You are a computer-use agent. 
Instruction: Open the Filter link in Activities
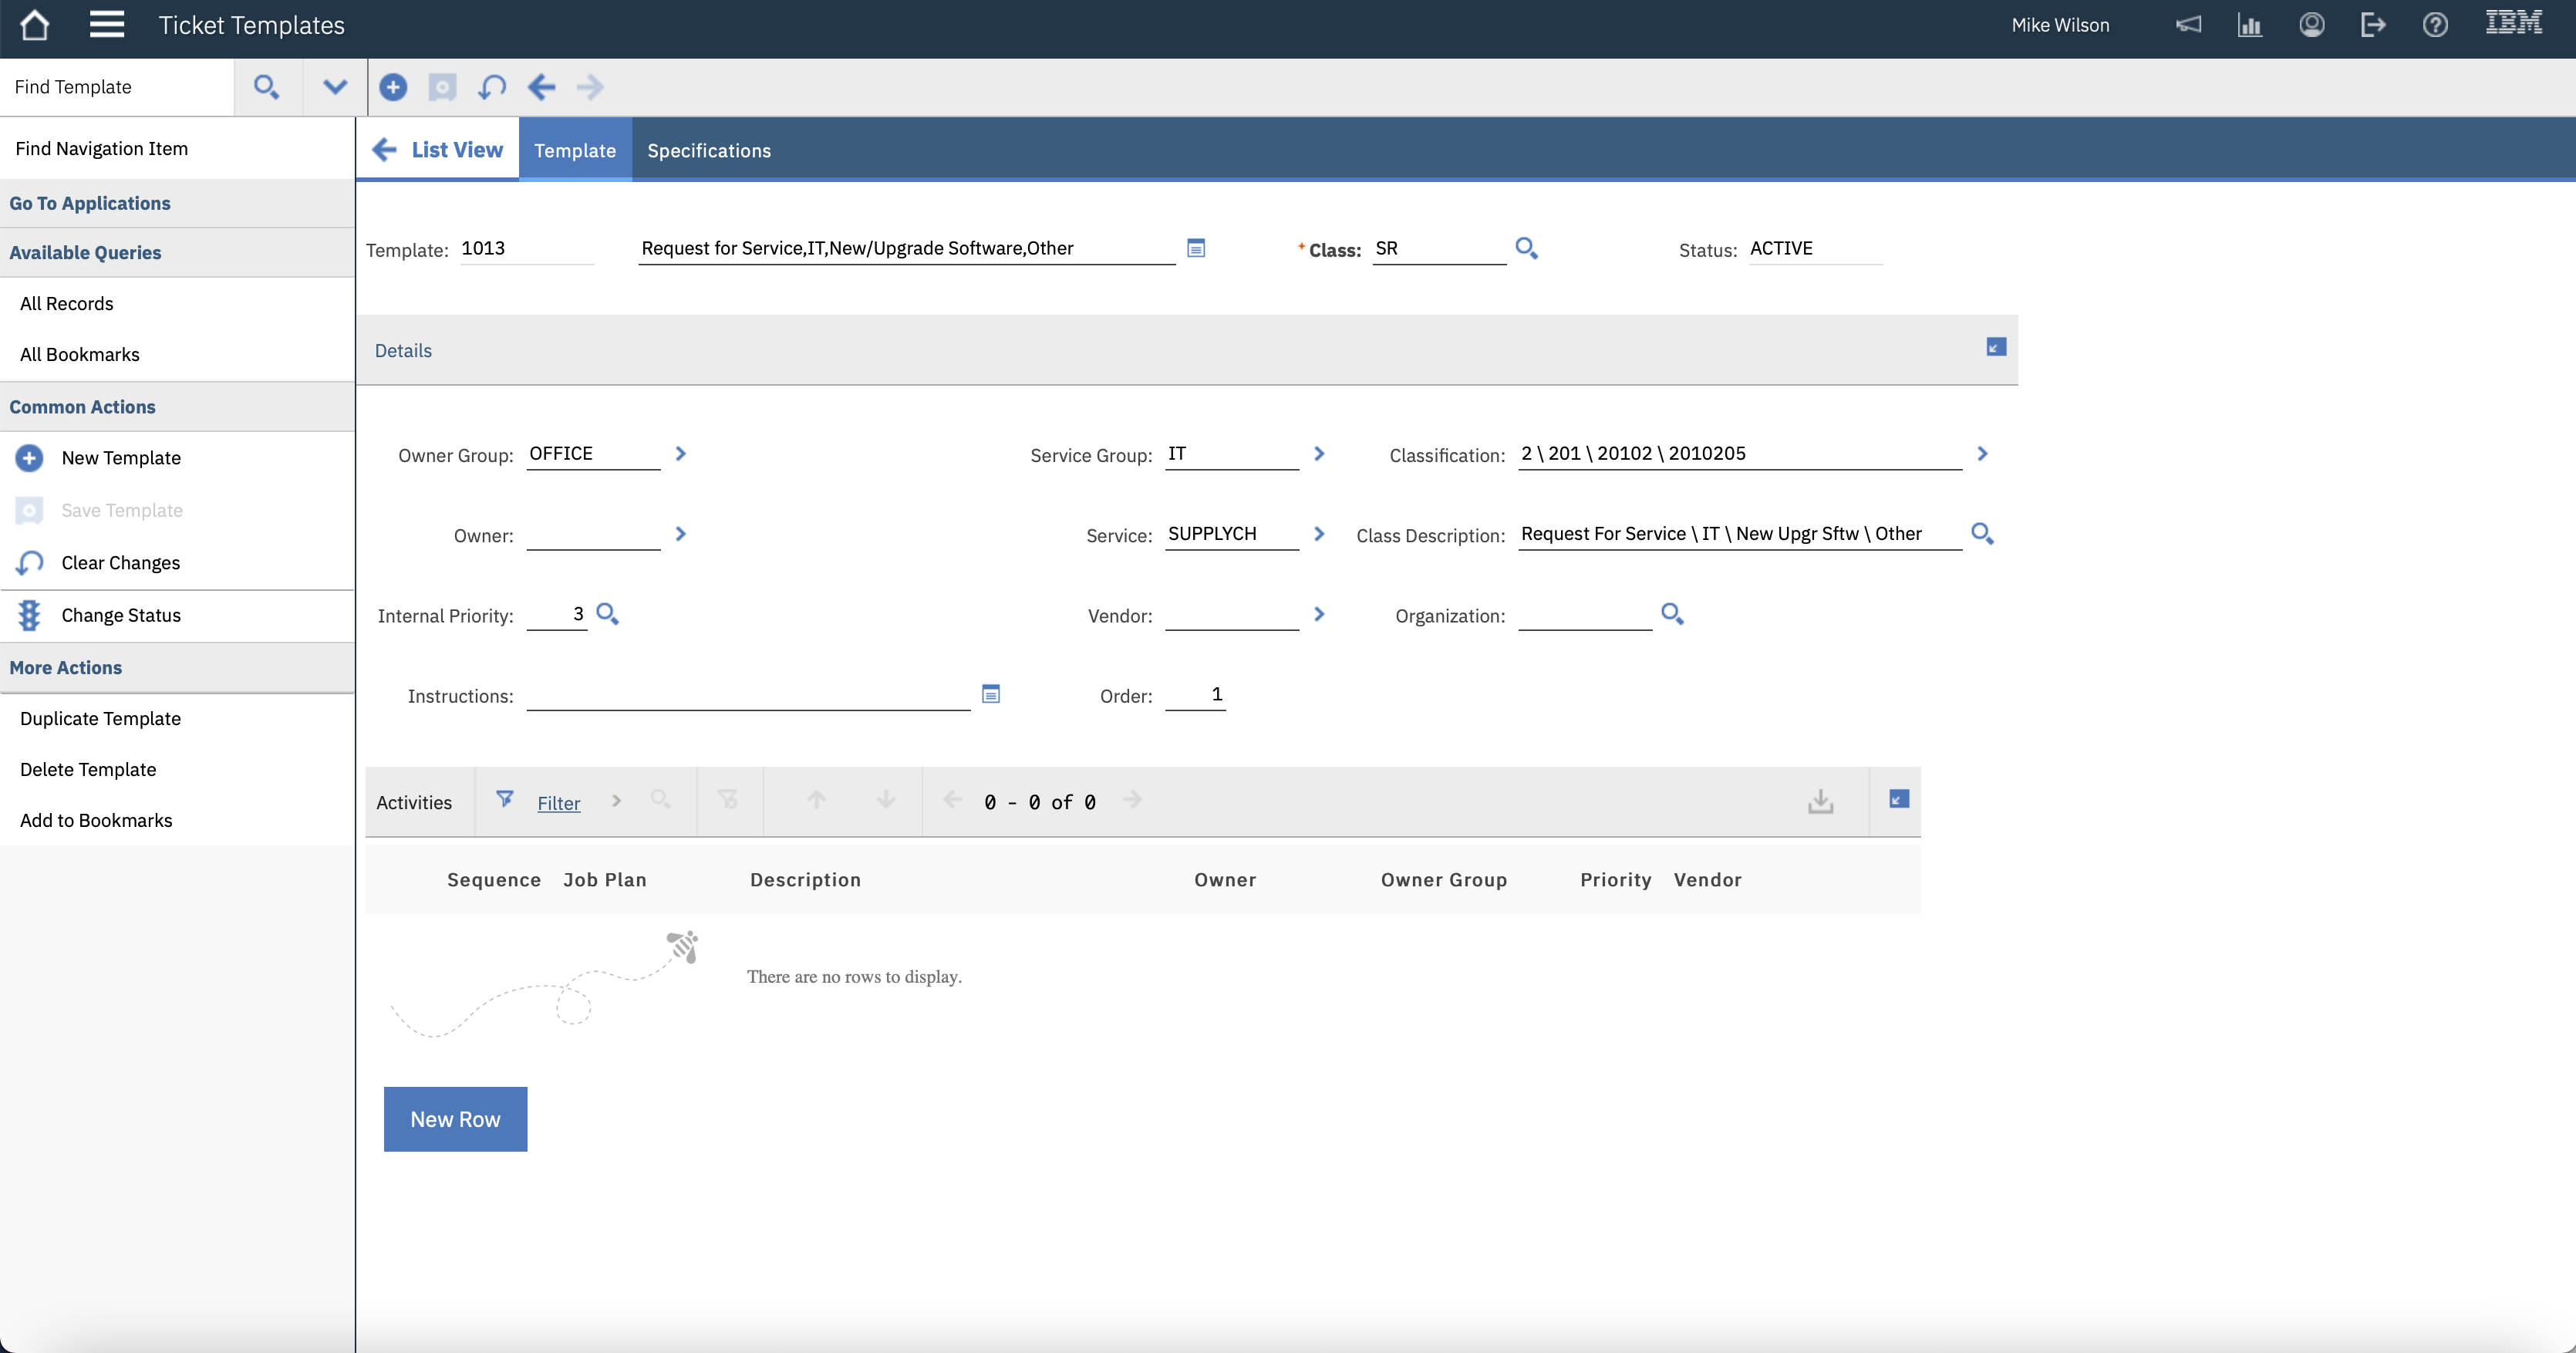[557, 802]
